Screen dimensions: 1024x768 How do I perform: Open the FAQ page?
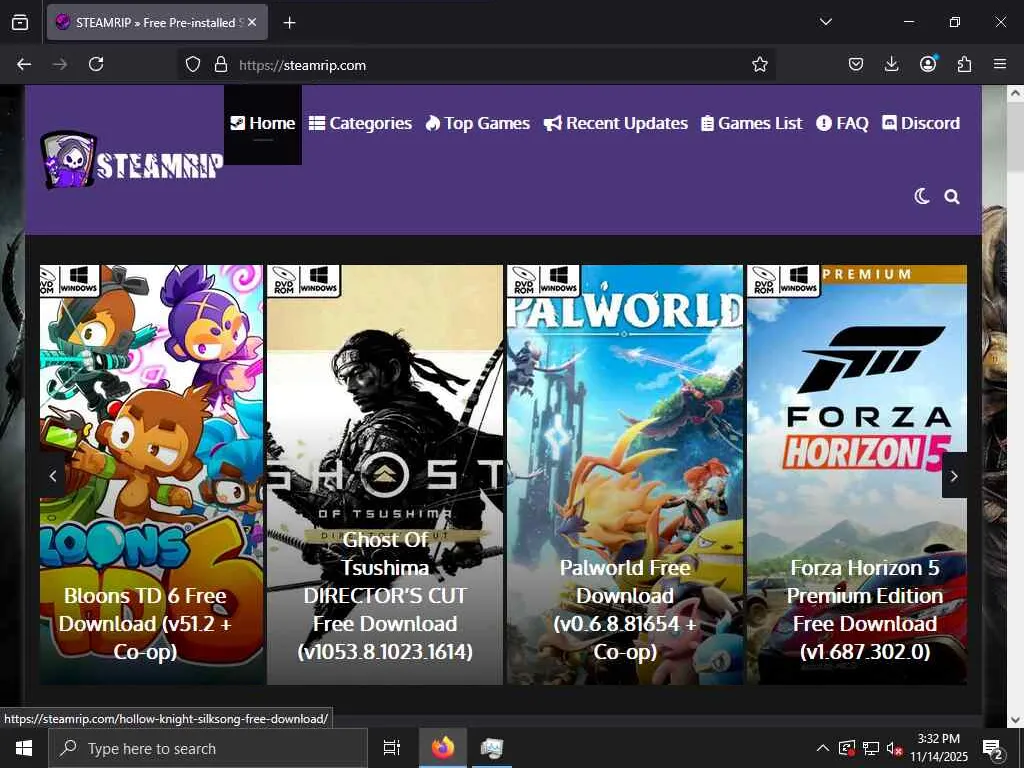[x=842, y=123]
